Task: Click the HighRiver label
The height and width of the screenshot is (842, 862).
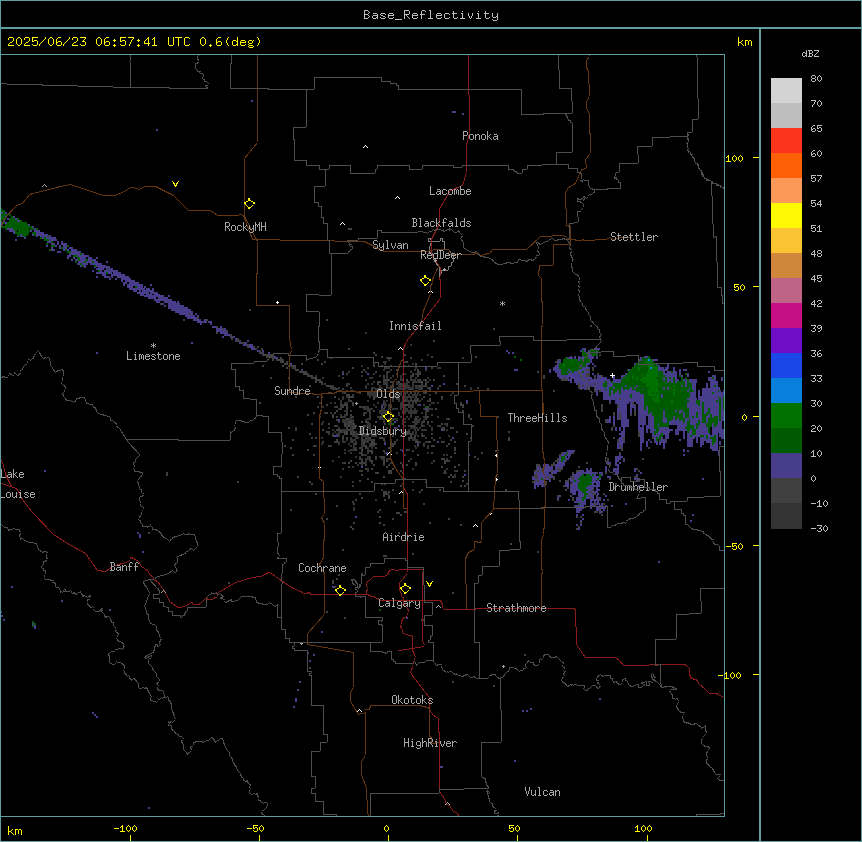Action: pos(430,743)
